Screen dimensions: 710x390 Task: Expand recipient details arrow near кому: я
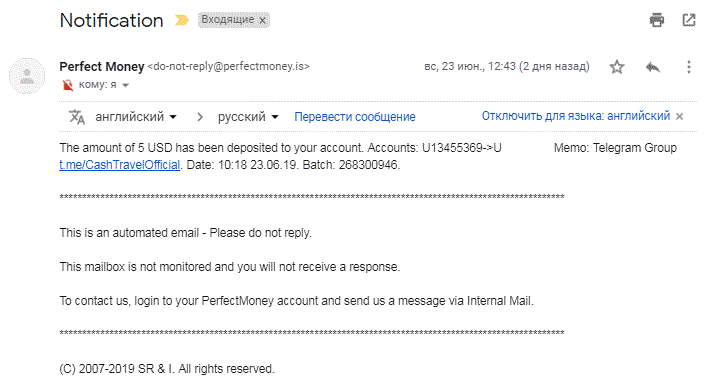125,85
